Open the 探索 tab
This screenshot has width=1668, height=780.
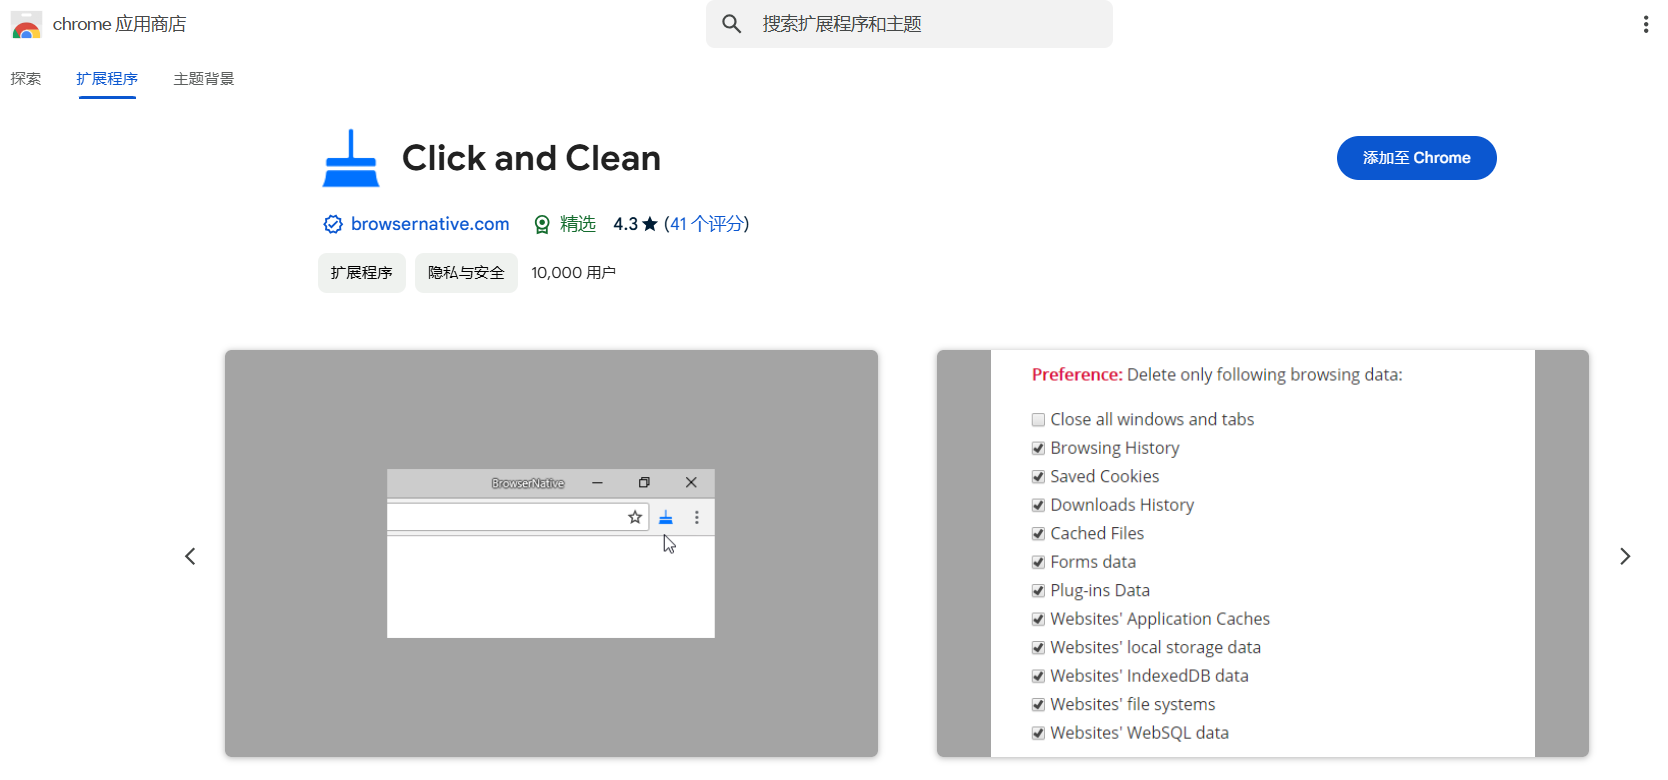pyautogui.click(x=26, y=79)
